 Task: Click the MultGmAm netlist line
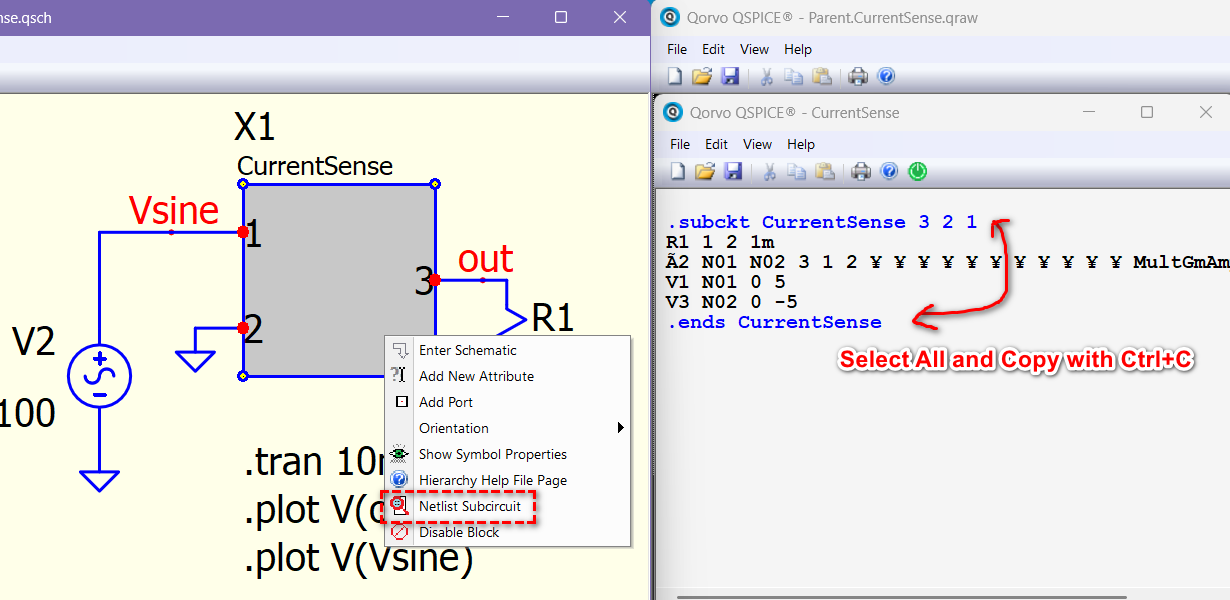coord(947,262)
